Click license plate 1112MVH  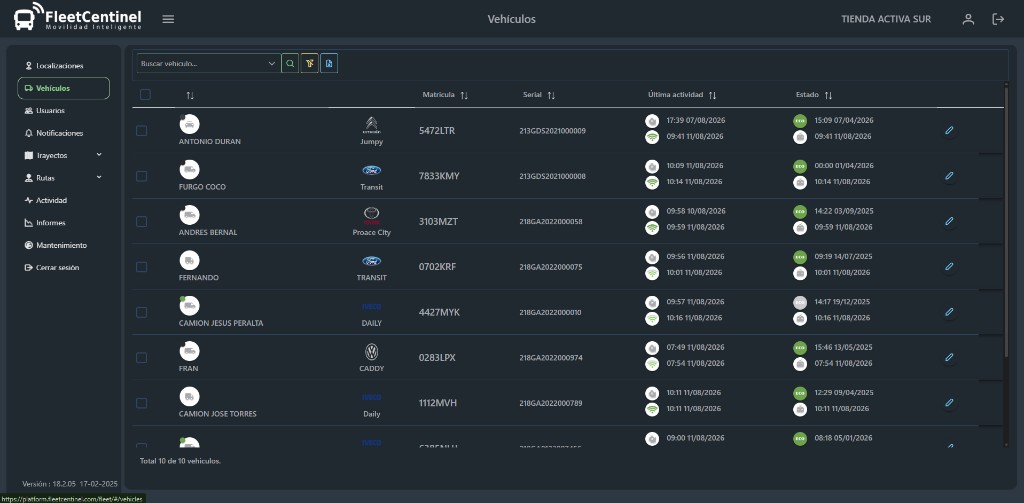(x=438, y=403)
